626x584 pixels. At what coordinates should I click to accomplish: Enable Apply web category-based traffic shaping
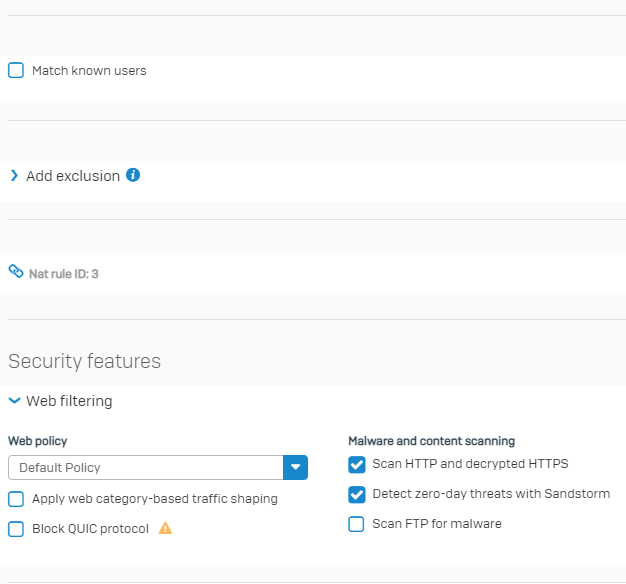coord(16,499)
